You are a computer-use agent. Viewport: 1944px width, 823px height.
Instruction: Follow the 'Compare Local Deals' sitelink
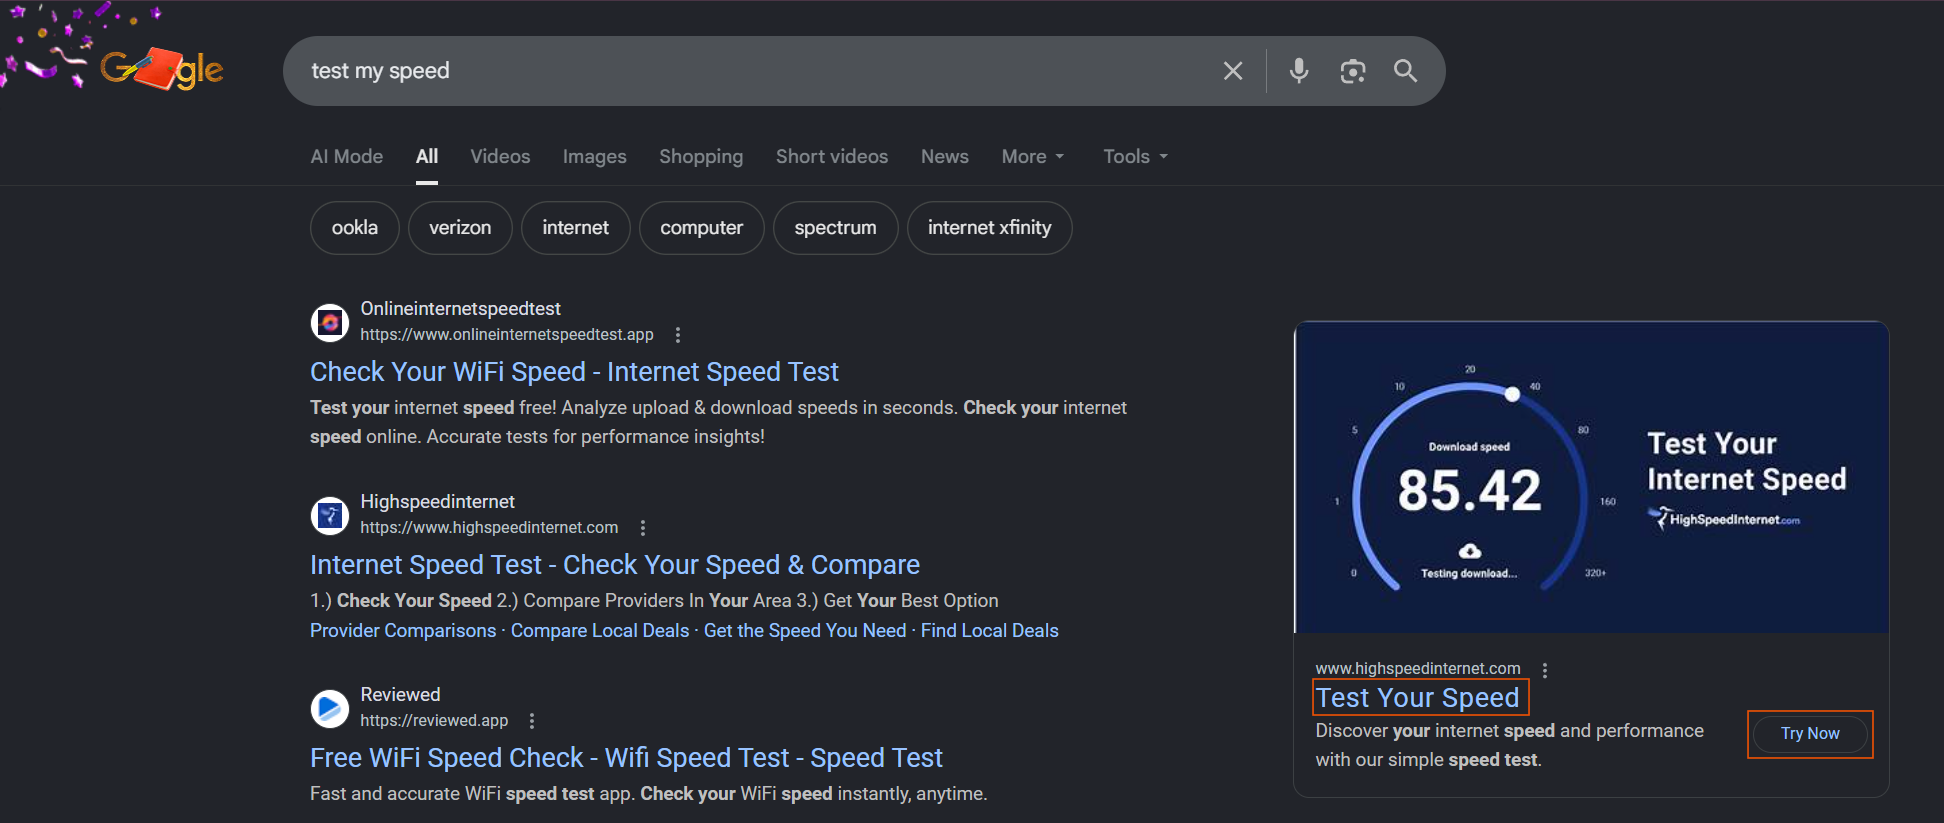point(600,631)
